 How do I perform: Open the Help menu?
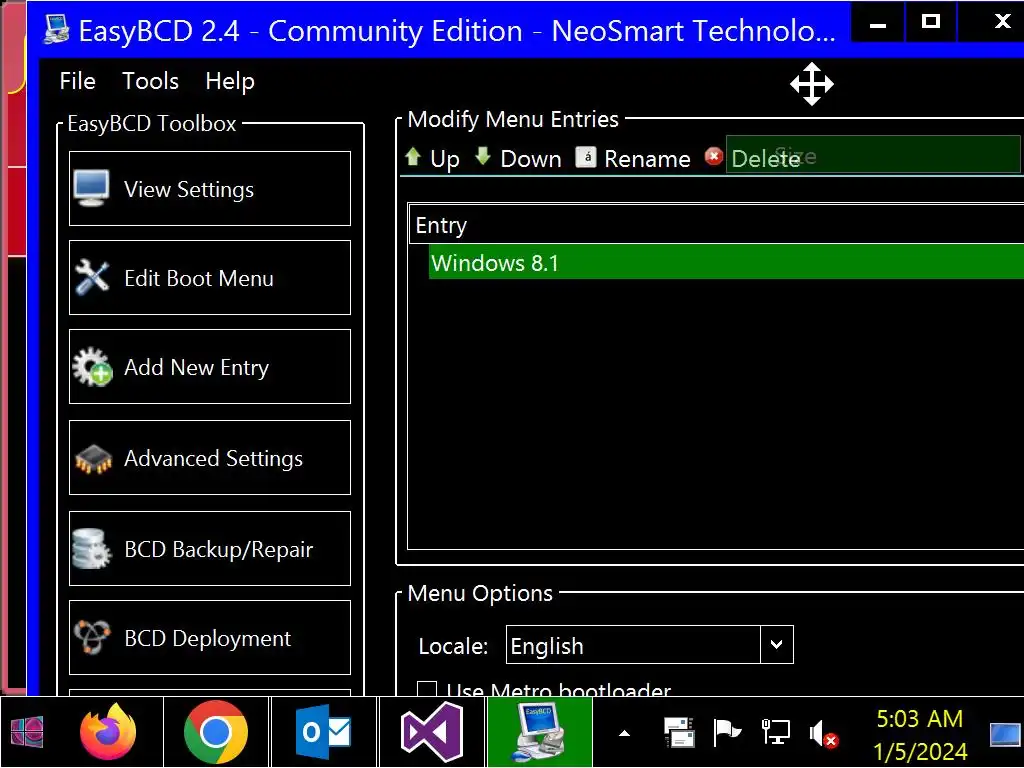[x=230, y=81]
